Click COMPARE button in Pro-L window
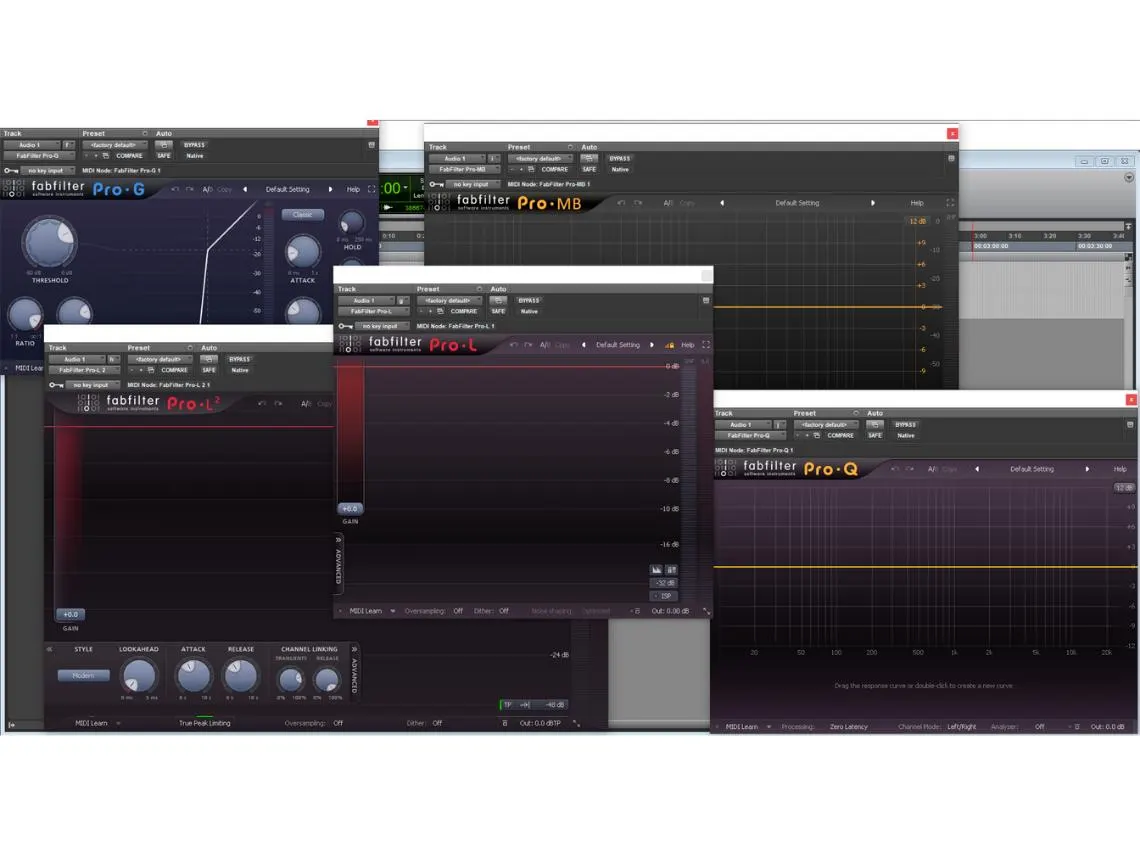Screen dimensions: 1140x855 [463, 311]
